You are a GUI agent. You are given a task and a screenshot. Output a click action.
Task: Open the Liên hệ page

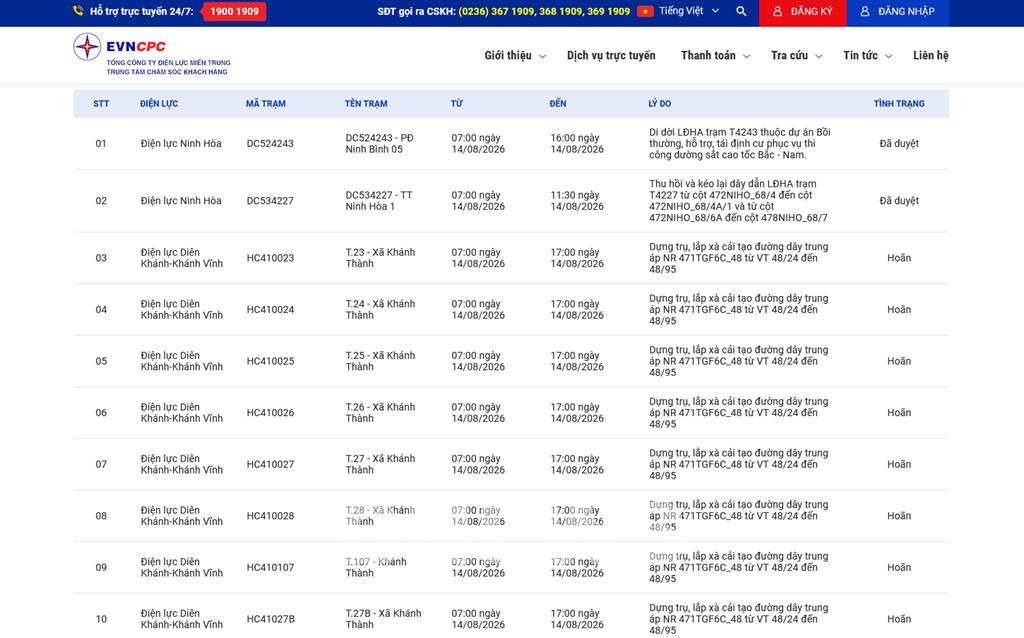tap(931, 56)
